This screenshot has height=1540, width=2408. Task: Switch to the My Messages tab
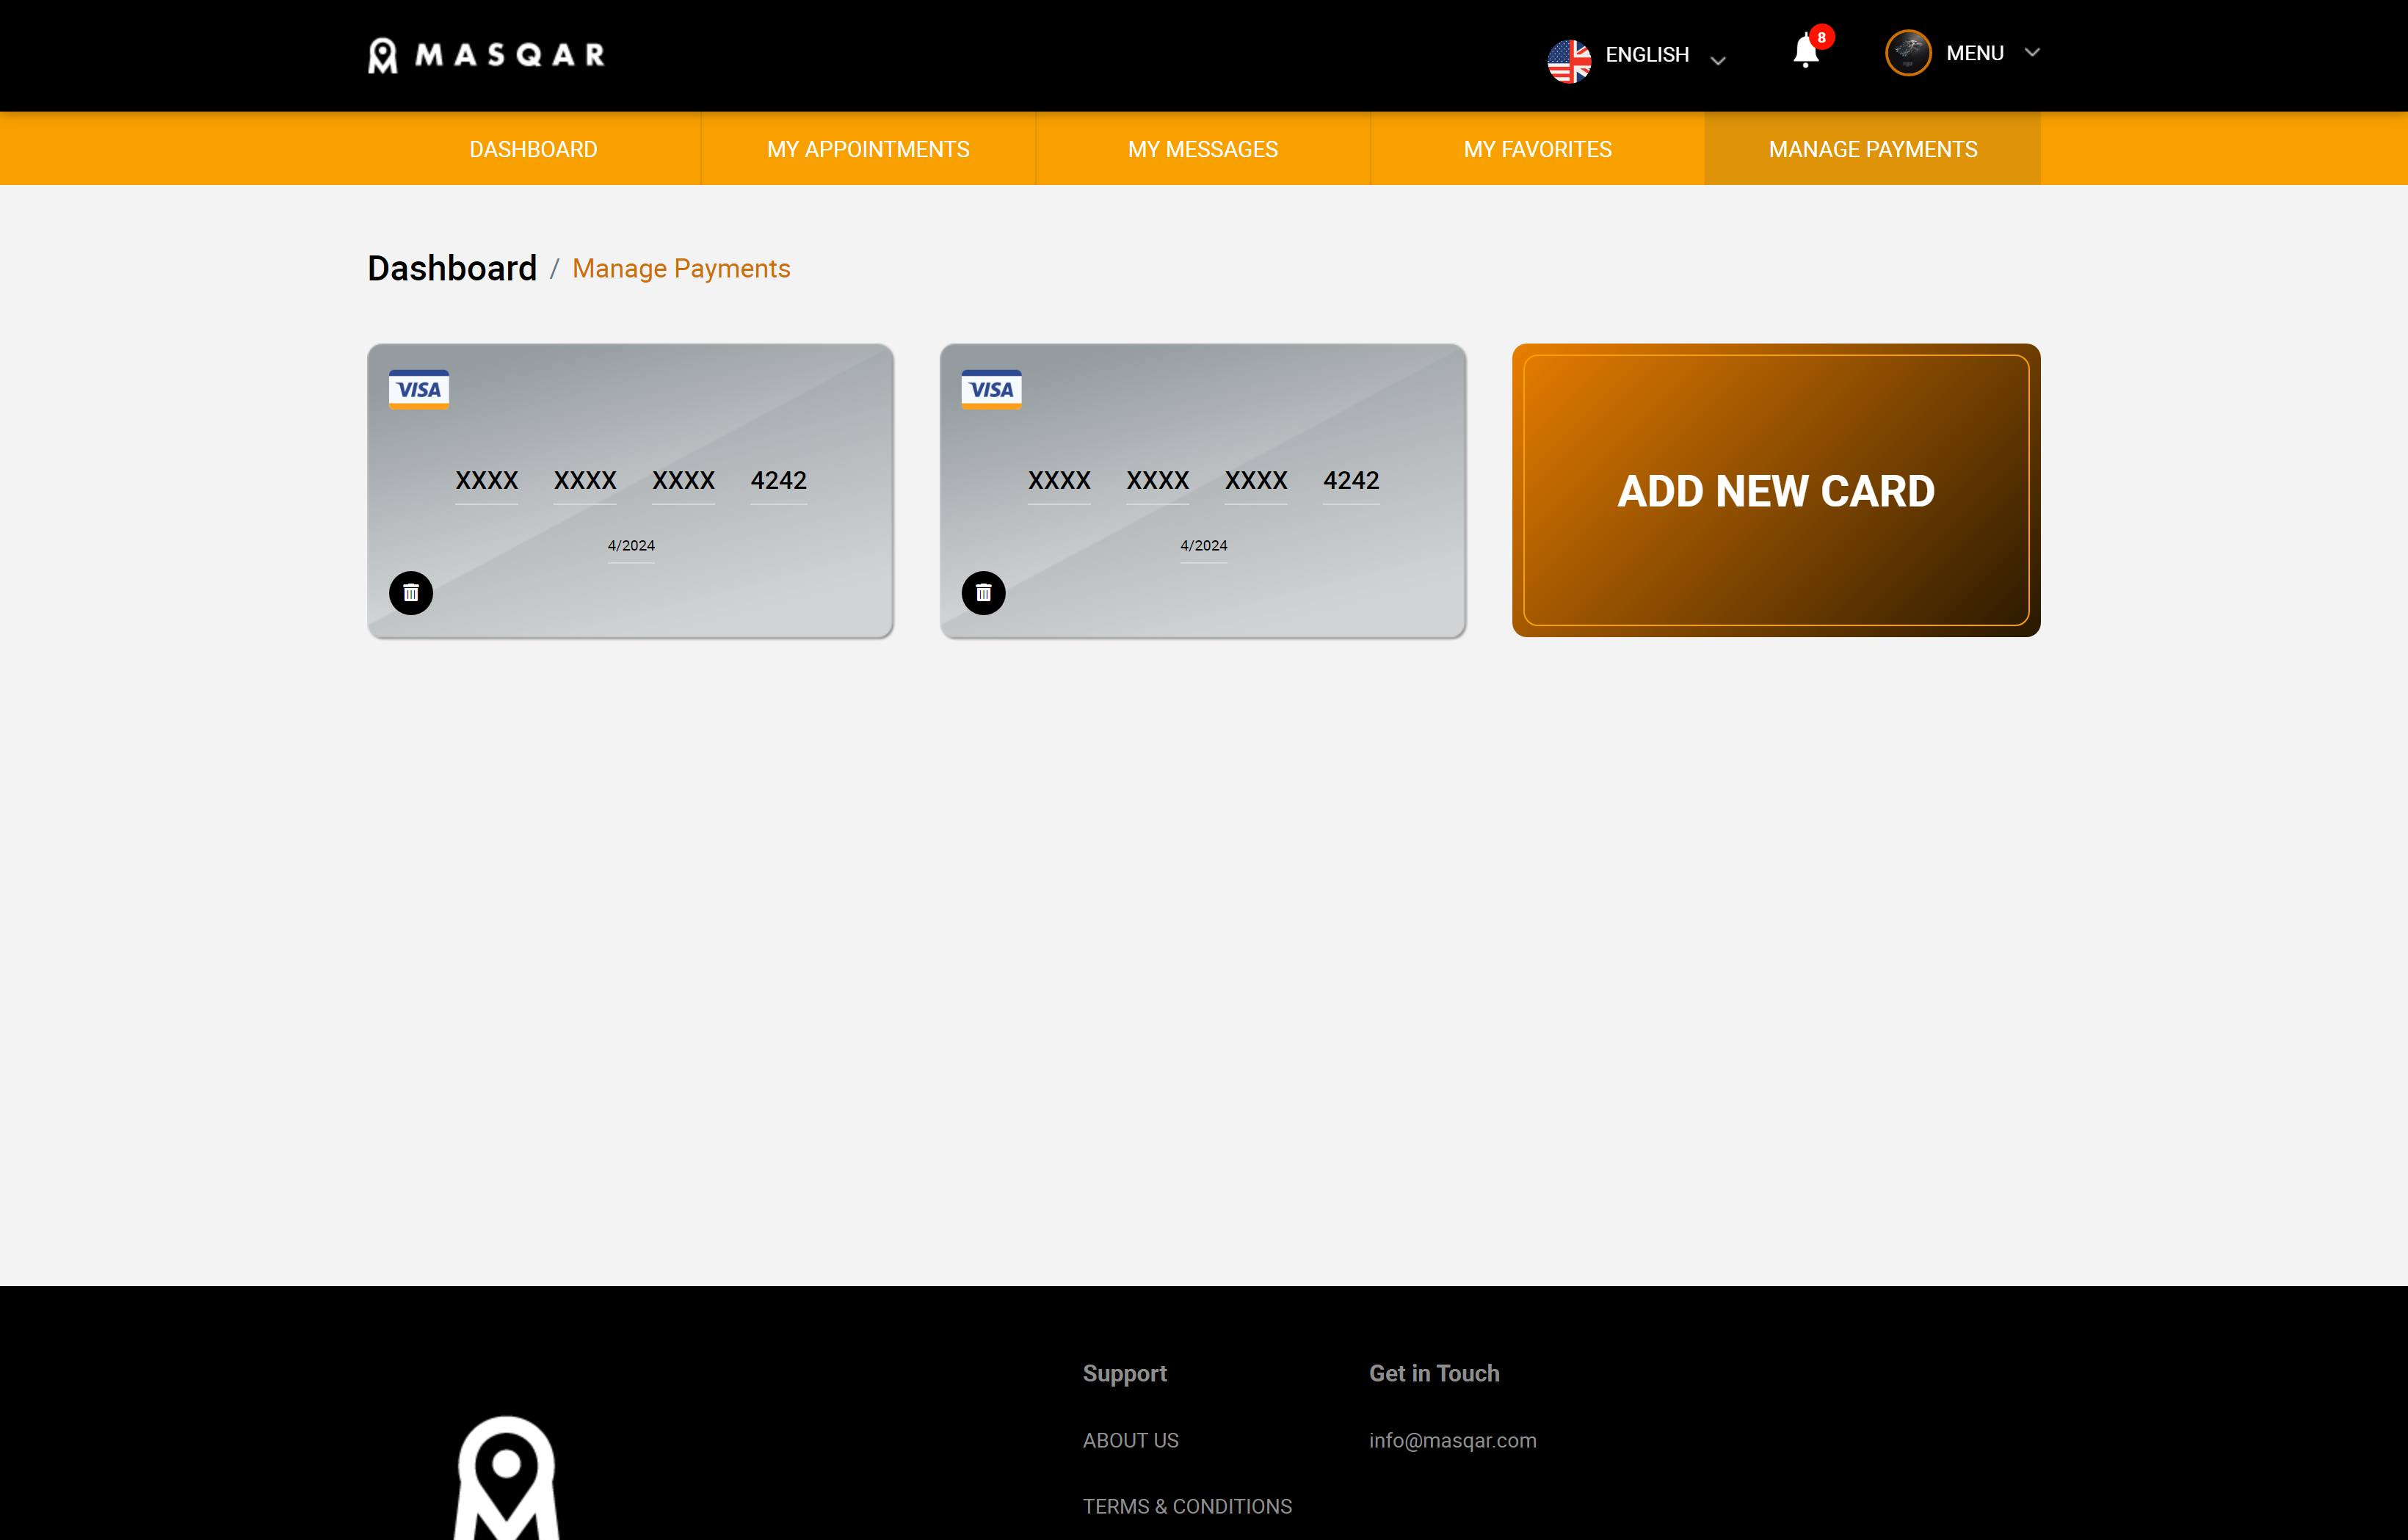point(1202,149)
